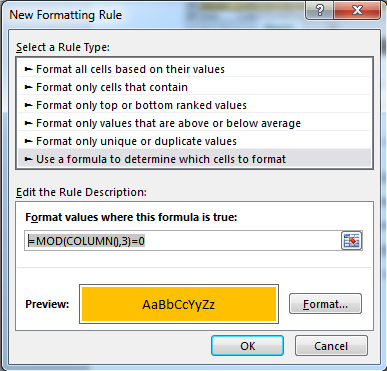387x371 pixels.
Task: Click the orange AaBbCcYyZz preview swatch
Action: pos(179,304)
